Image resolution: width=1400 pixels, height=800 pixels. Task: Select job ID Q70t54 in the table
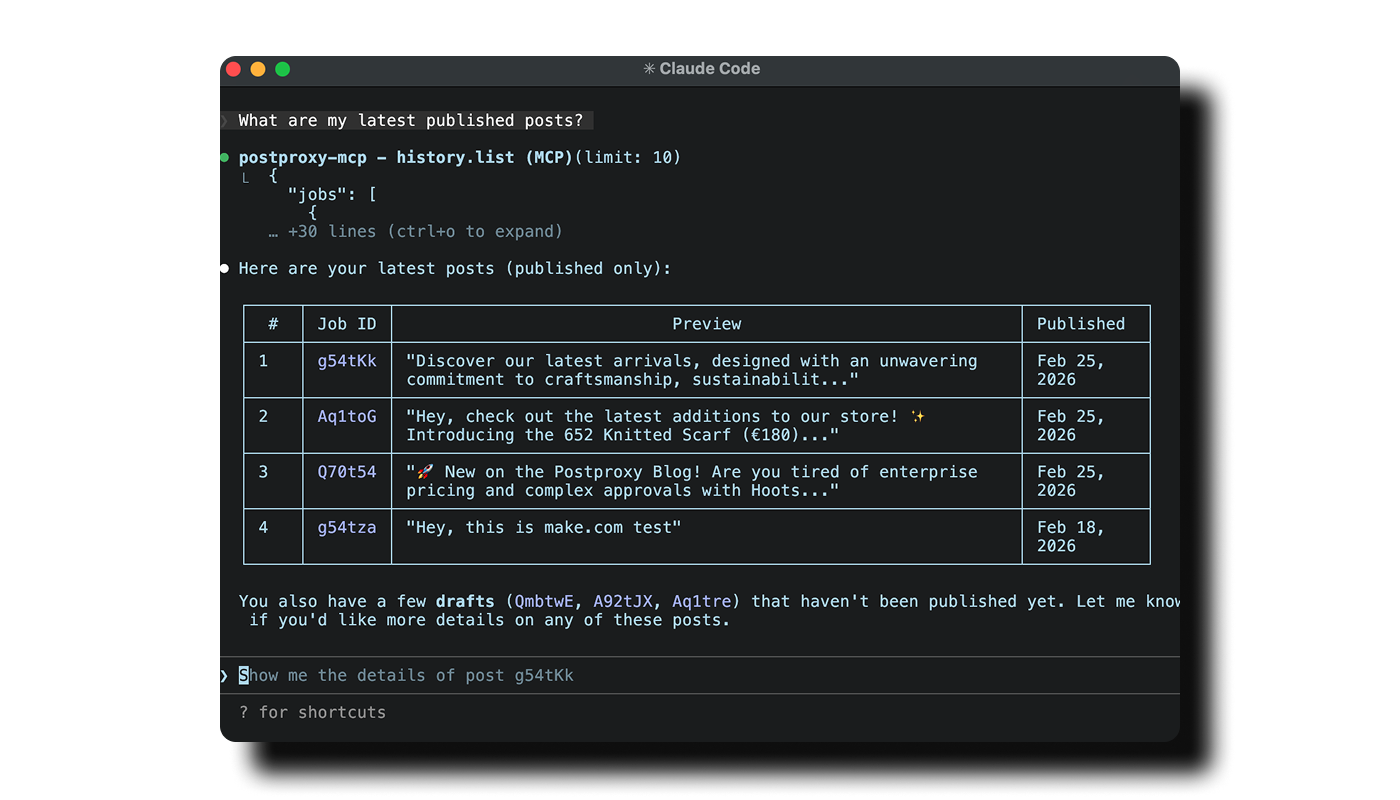[x=347, y=471]
